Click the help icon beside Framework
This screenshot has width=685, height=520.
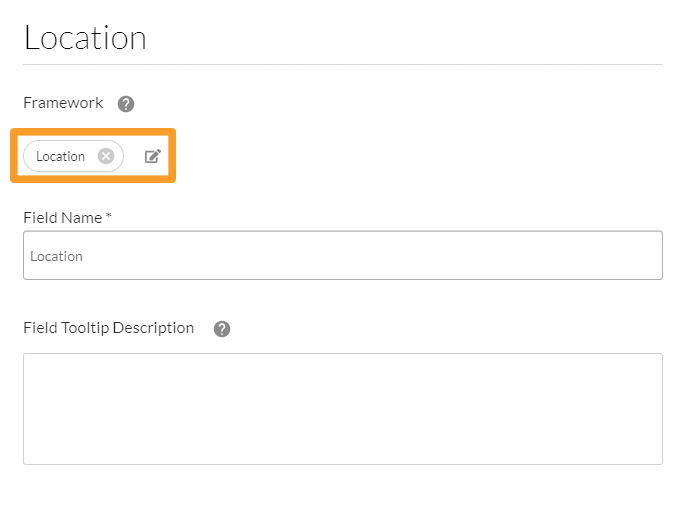(126, 104)
